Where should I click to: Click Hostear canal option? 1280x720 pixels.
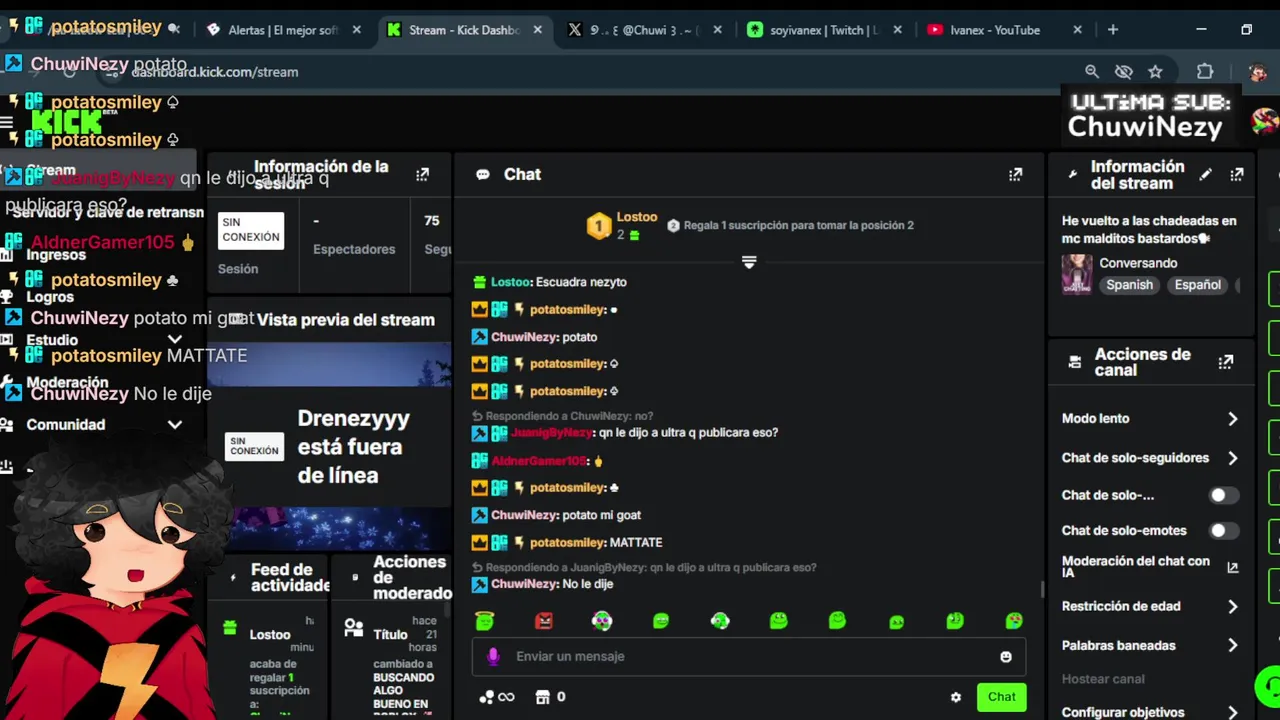click(x=1103, y=679)
